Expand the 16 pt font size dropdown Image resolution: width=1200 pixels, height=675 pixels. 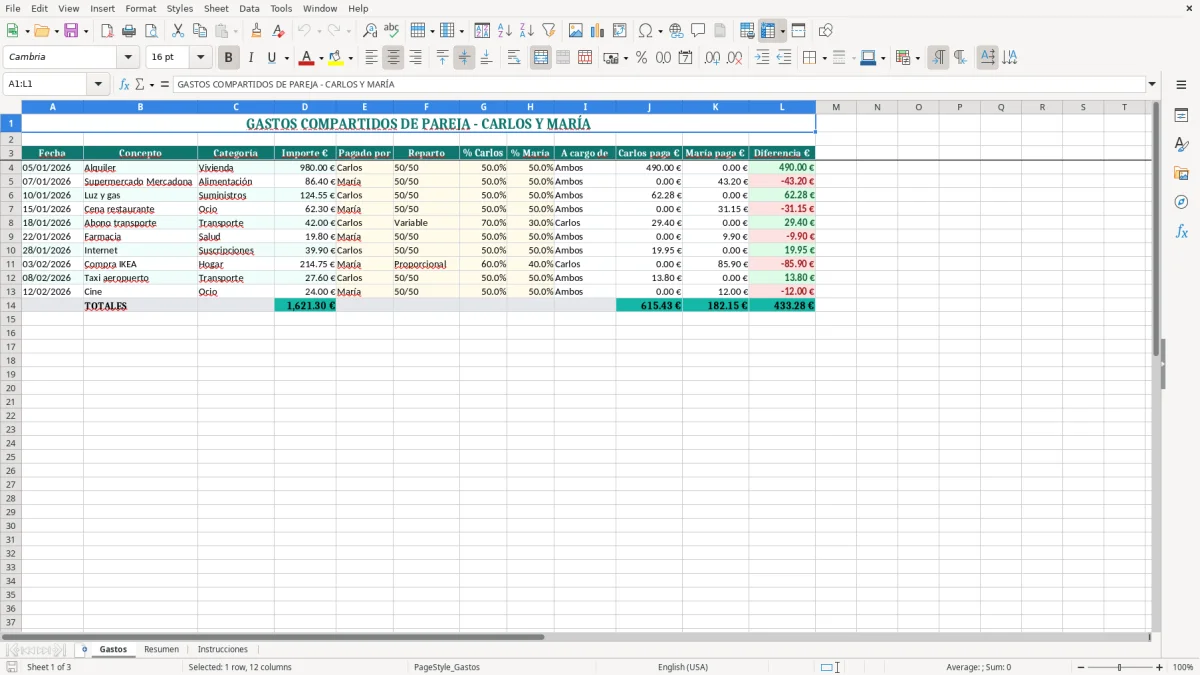[x=200, y=58]
